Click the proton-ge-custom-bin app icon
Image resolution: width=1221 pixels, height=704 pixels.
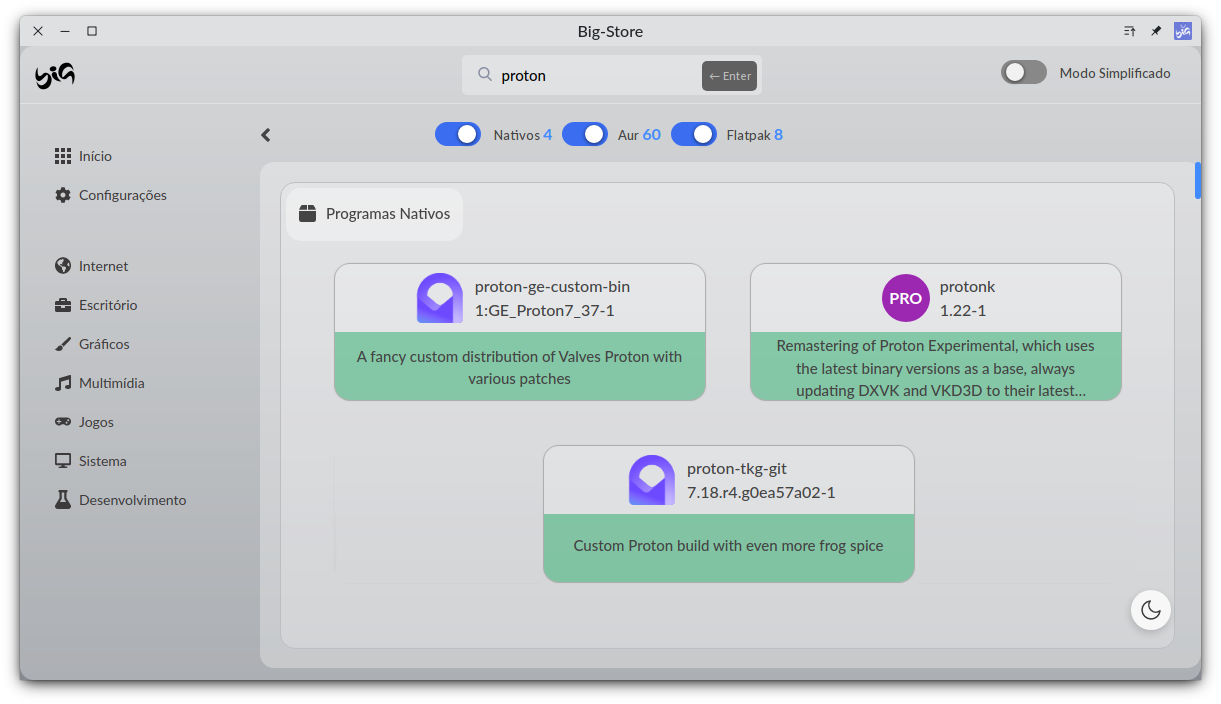point(440,298)
